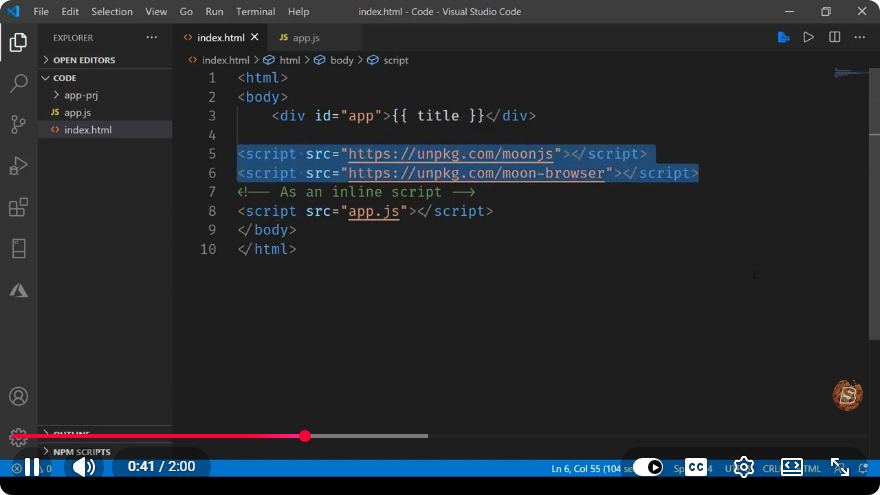Seek the video at the progress scrubber
880x495 pixels.
(305, 436)
